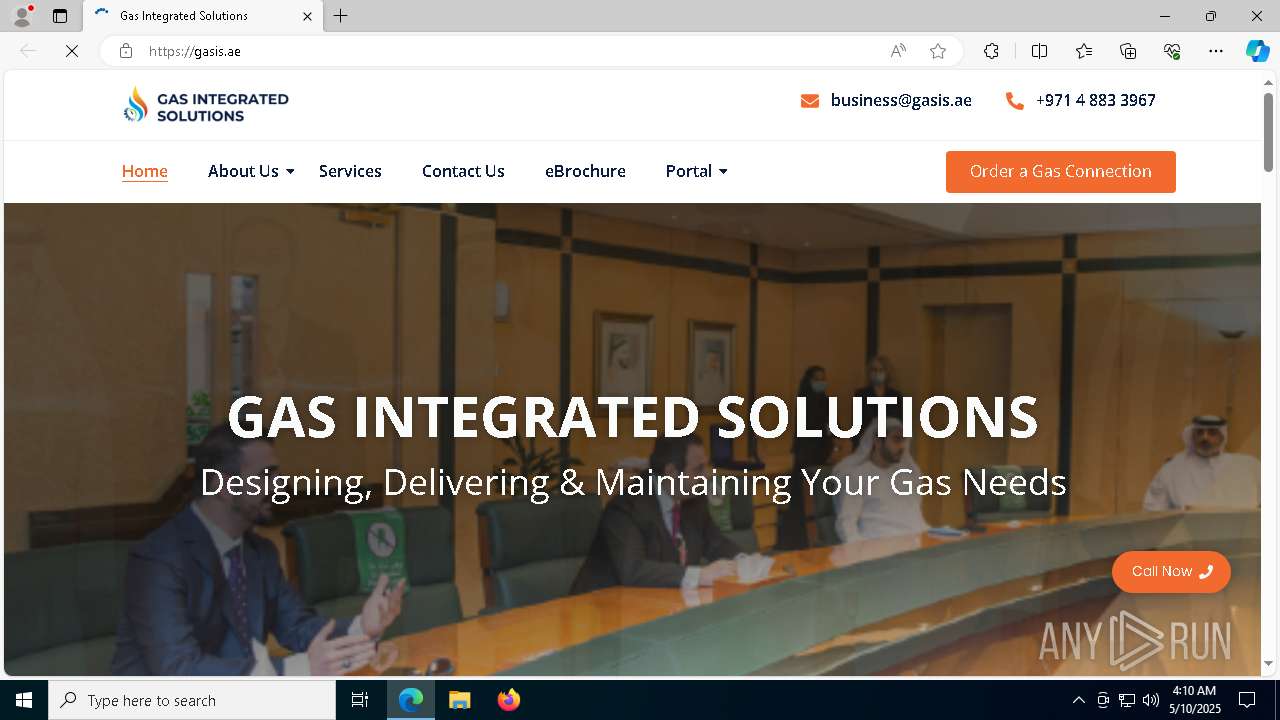Close the Gas Integrated Solutions tab
1280x720 pixels.
307,16
